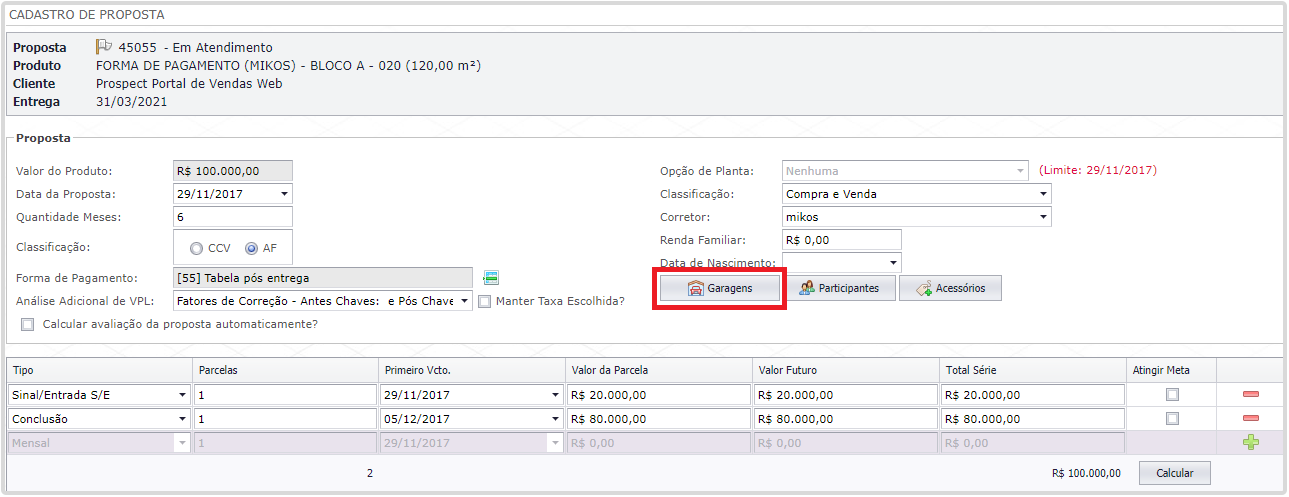This screenshot has height=497, width=1289.
Task: Expand Análise Adicional de VPL dropdown
Action: click(464, 301)
